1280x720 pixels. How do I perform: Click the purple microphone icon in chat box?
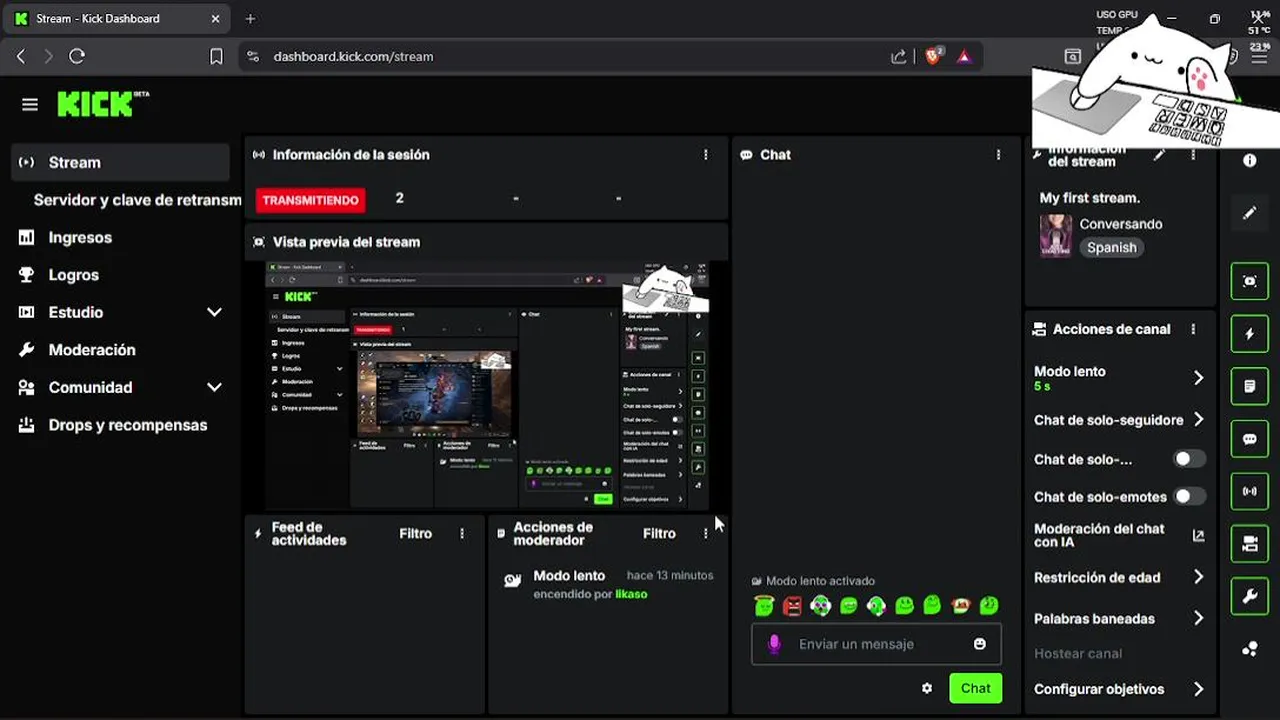pos(774,644)
